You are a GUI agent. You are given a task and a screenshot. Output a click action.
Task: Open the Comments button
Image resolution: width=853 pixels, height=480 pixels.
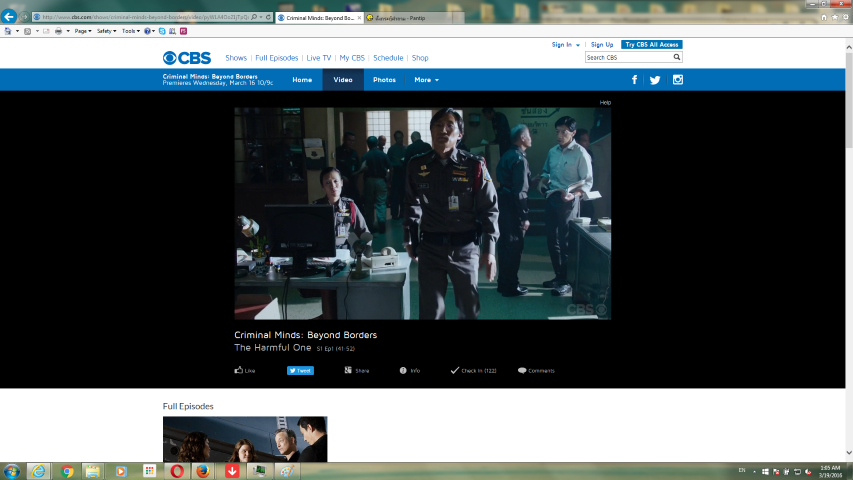pos(536,371)
